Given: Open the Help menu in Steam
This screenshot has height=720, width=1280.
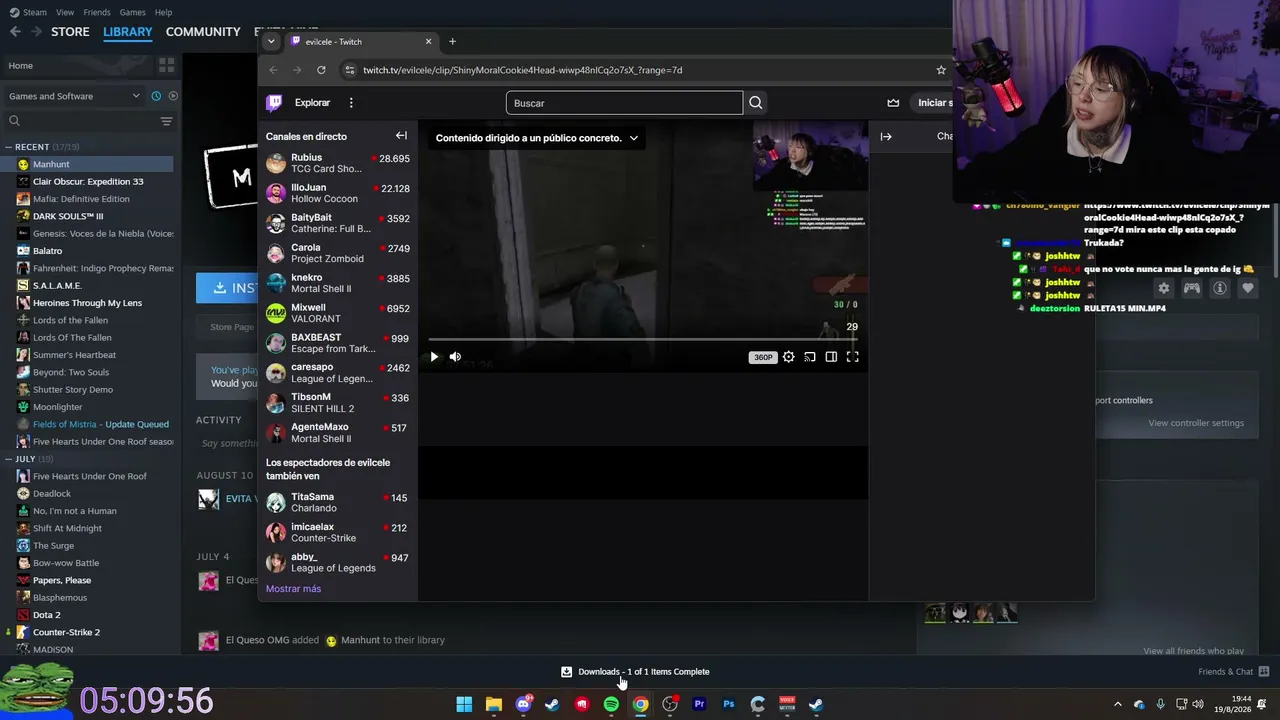Looking at the screenshot, I should pyautogui.click(x=163, y=12).
